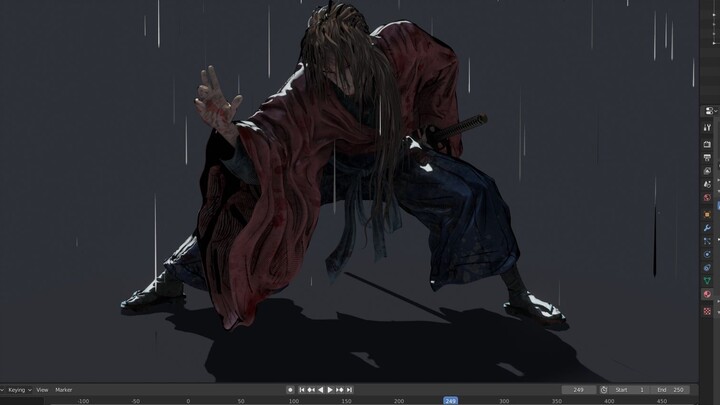Open the Object Data green triangle tab
720x405 pixels.
point(707,281)
